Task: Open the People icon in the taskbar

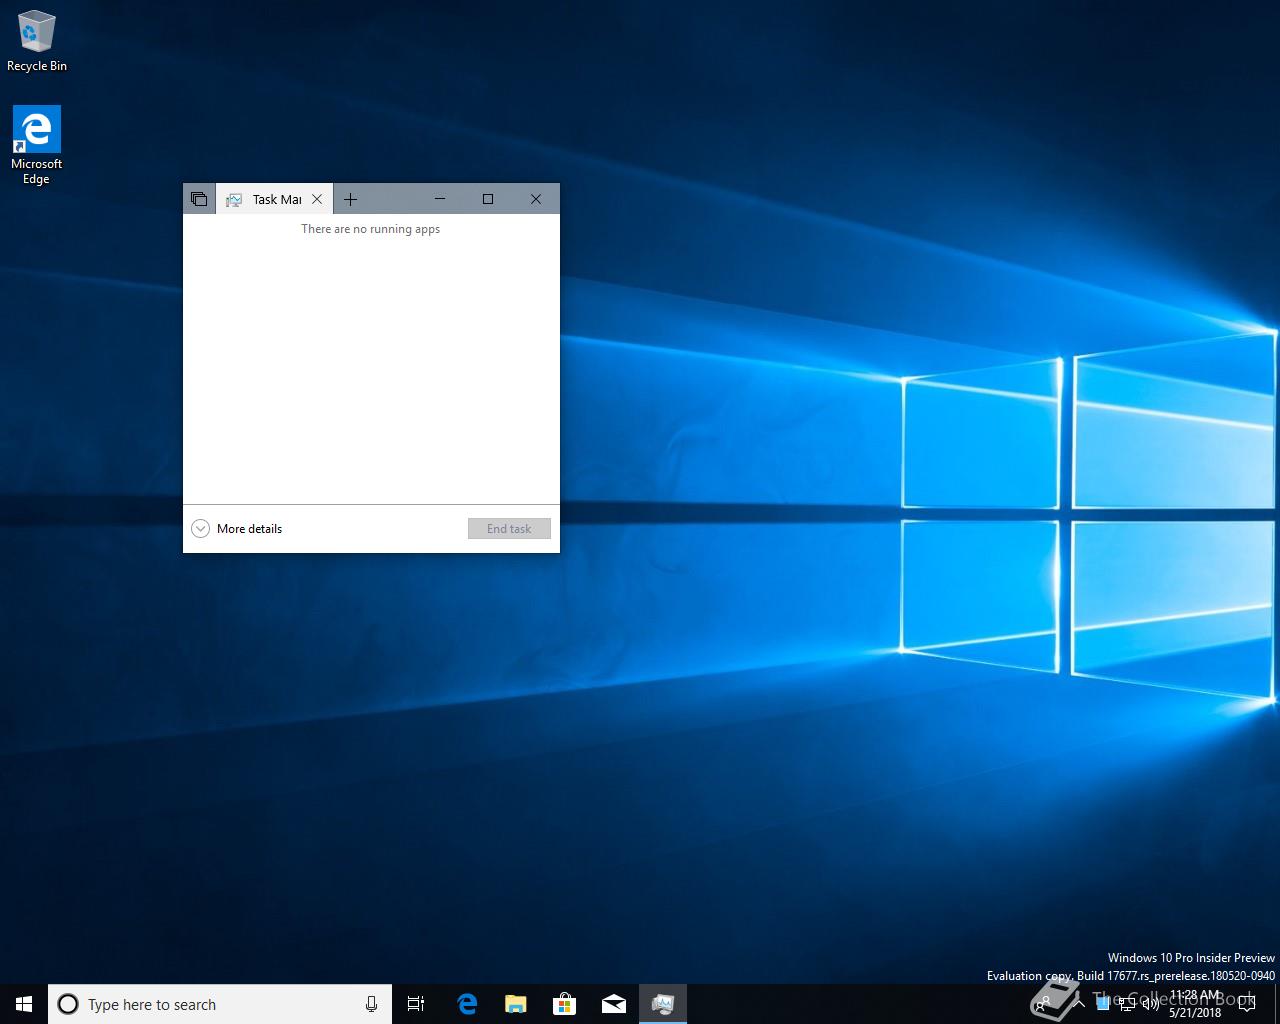Action: (x=1043, y=1004)
